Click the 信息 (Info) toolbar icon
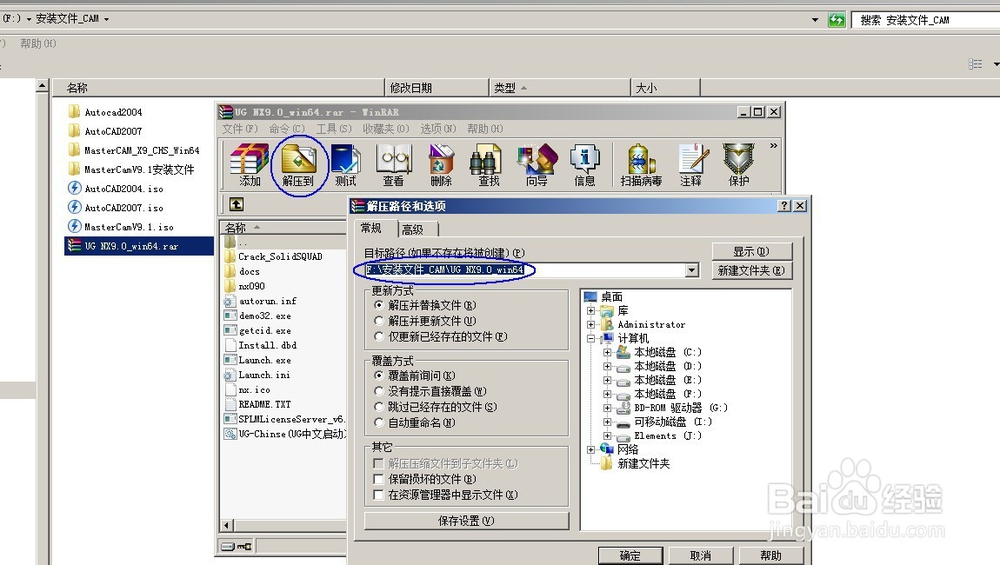The width and height of the screenshot is (1000, 565). pos(584,165)
